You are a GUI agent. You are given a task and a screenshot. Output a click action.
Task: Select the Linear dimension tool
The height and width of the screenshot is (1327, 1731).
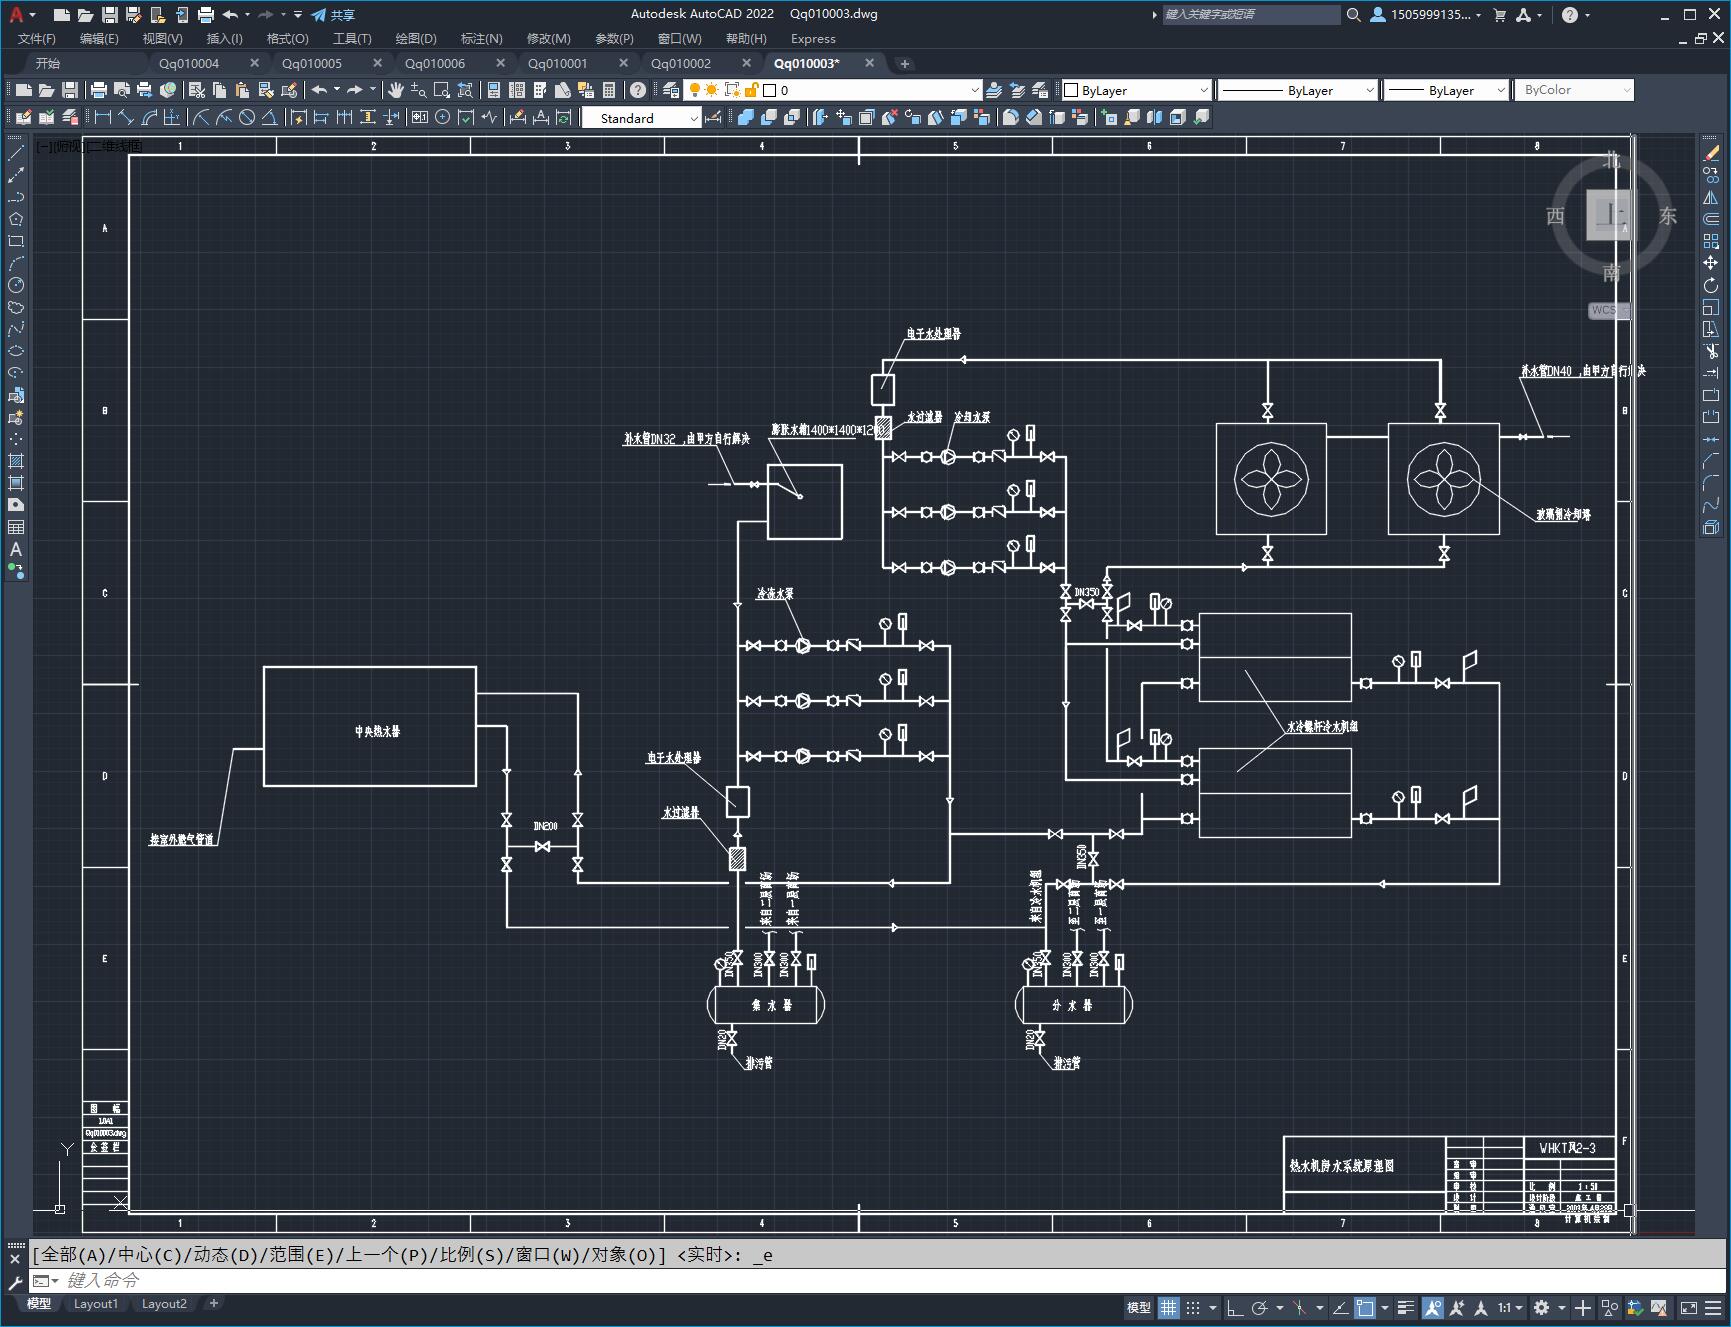click(x=103, y=117)
